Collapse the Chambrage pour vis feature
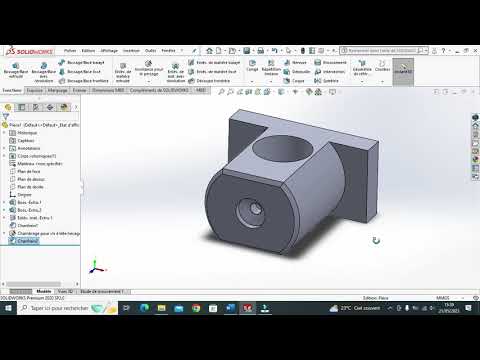480x360 pixels. pos(4,233)
